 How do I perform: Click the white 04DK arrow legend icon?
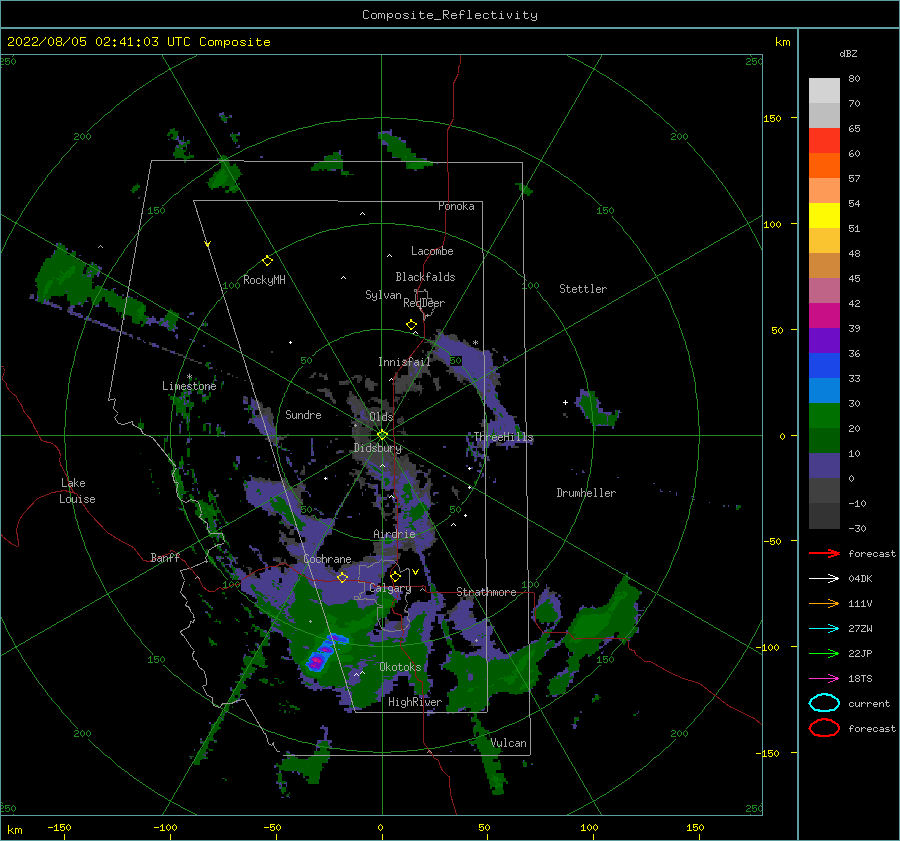(824, 579)
